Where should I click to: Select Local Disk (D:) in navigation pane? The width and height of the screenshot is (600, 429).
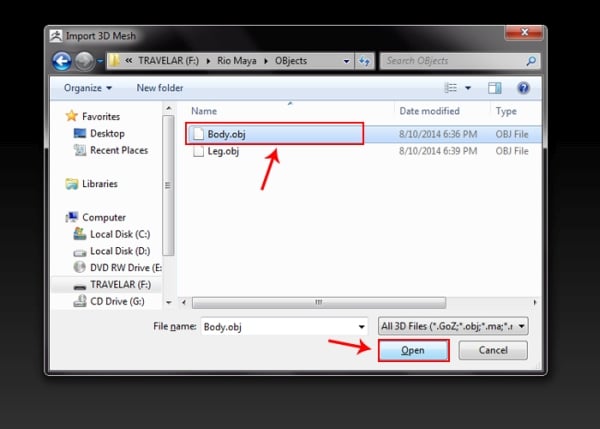pyautogui.click(x=120, y=251)
